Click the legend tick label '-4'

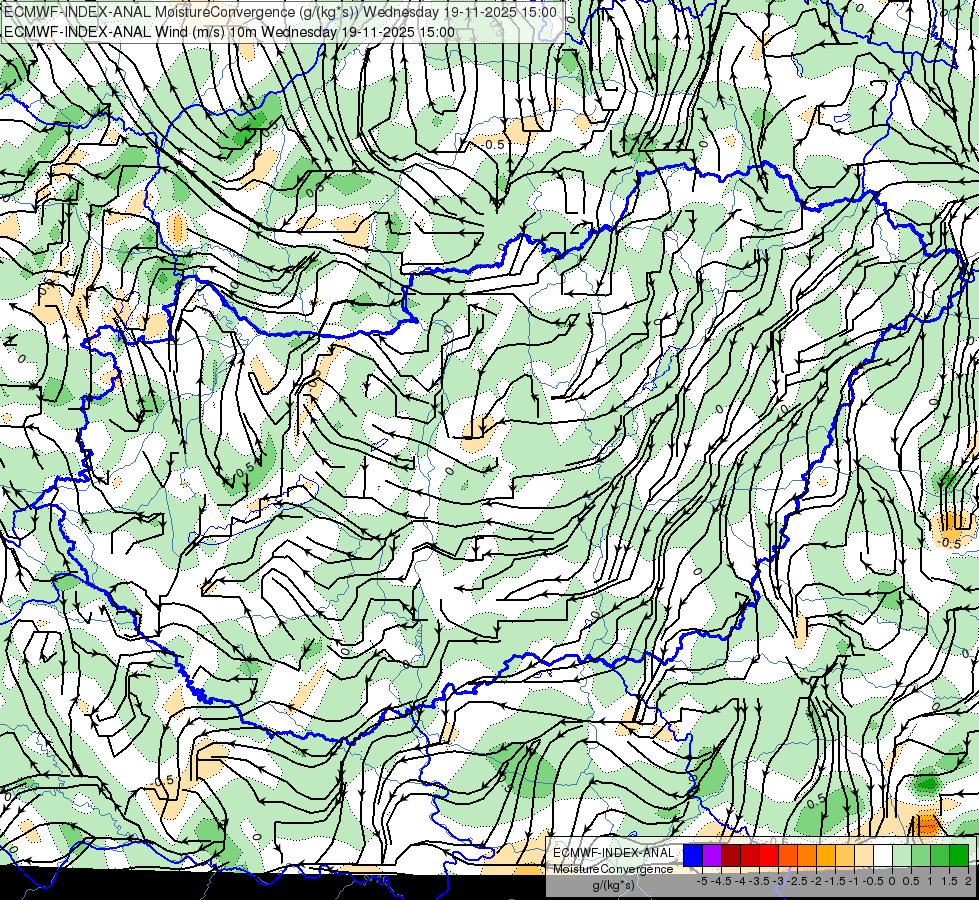tap(740, 881)
